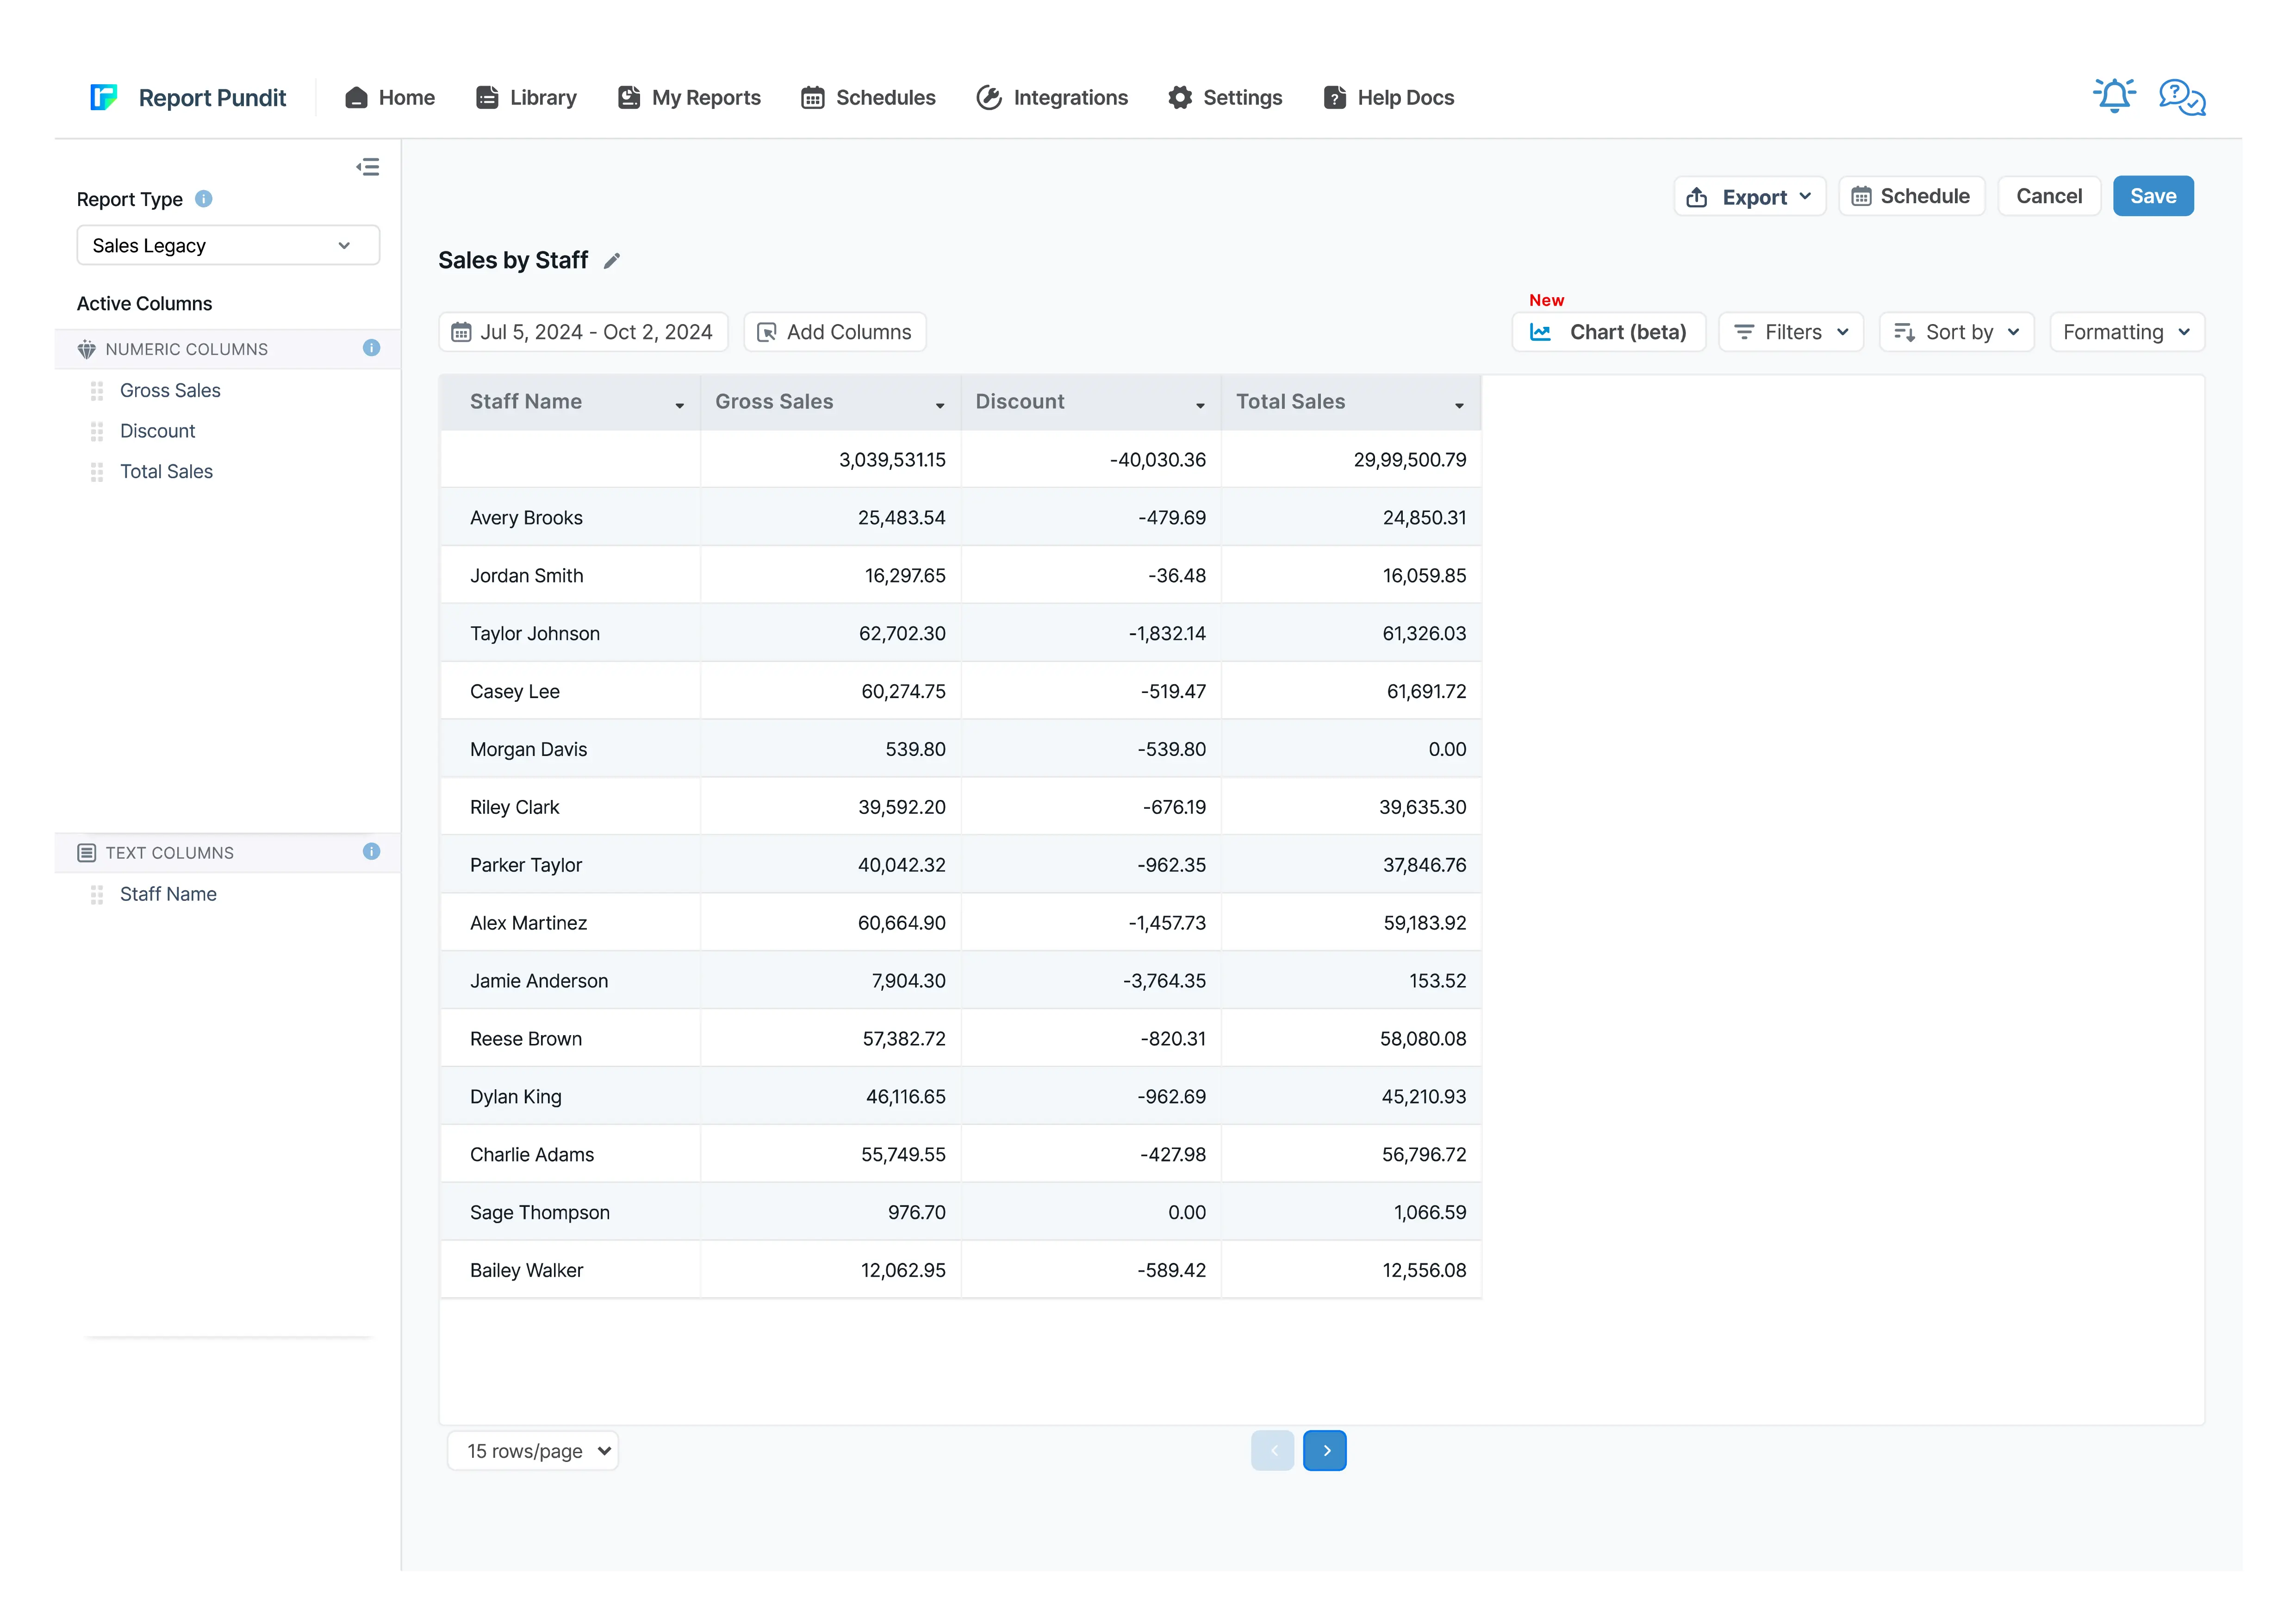The height and width of the screenshot is (1624, 2296).
Task: Click the Add Columns button
Action: (x=835, y=332)
